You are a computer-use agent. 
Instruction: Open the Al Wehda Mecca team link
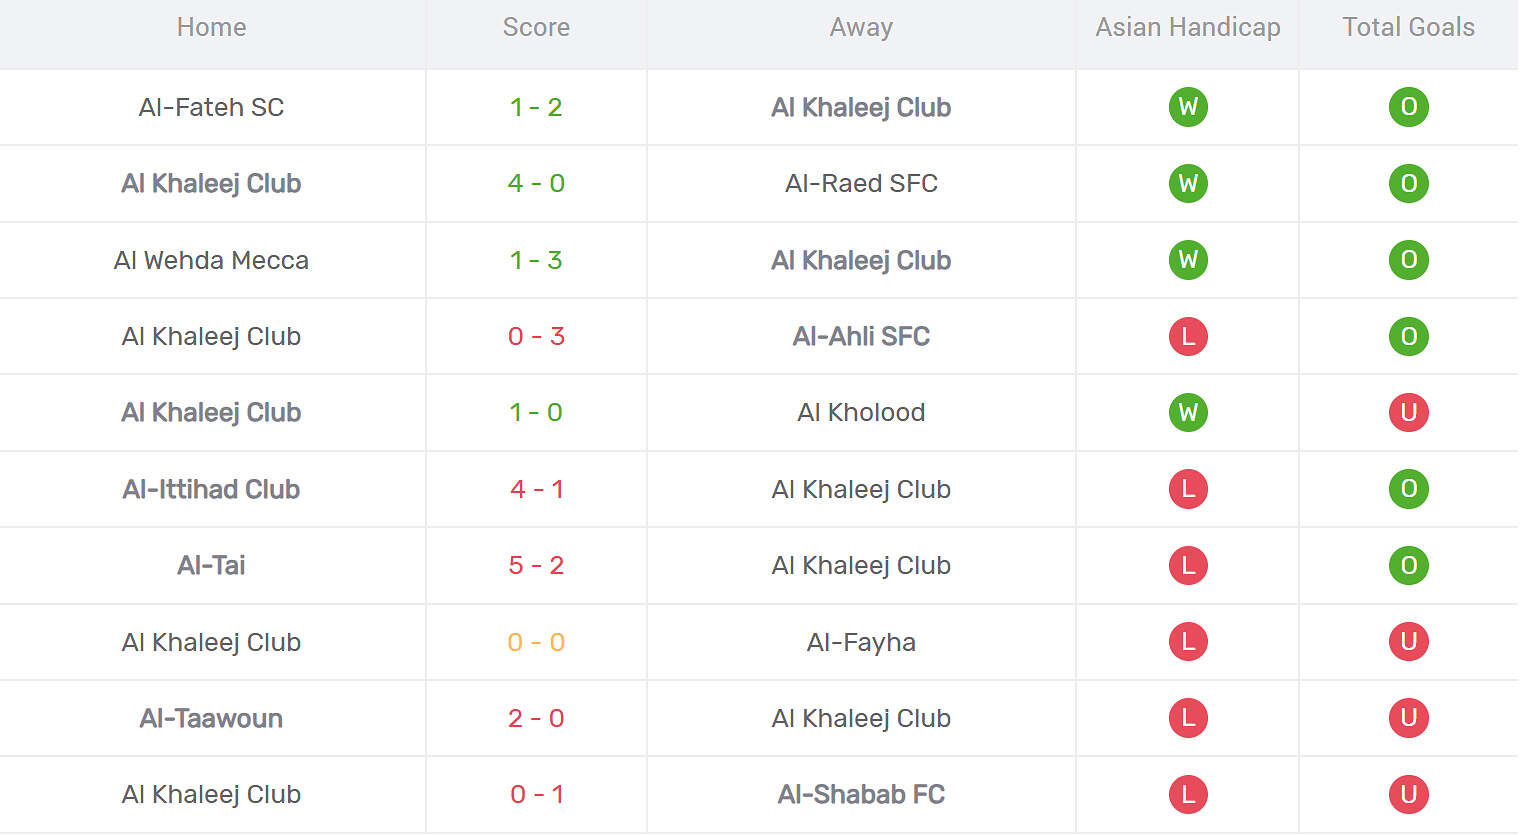(211, 260)
